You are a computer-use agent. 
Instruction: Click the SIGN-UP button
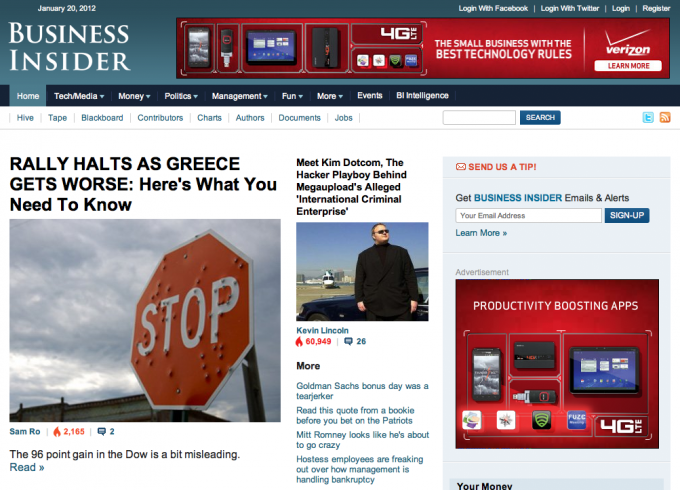[x=627, y=215]
